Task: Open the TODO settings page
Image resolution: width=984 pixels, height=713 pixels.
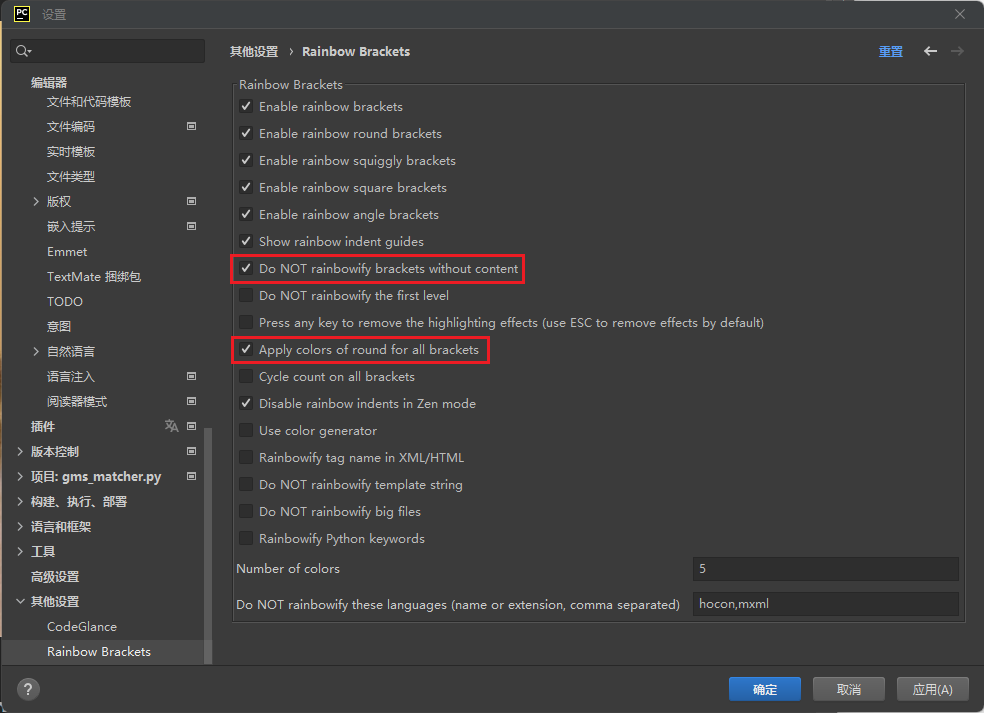Action: [x=65, y=302]
